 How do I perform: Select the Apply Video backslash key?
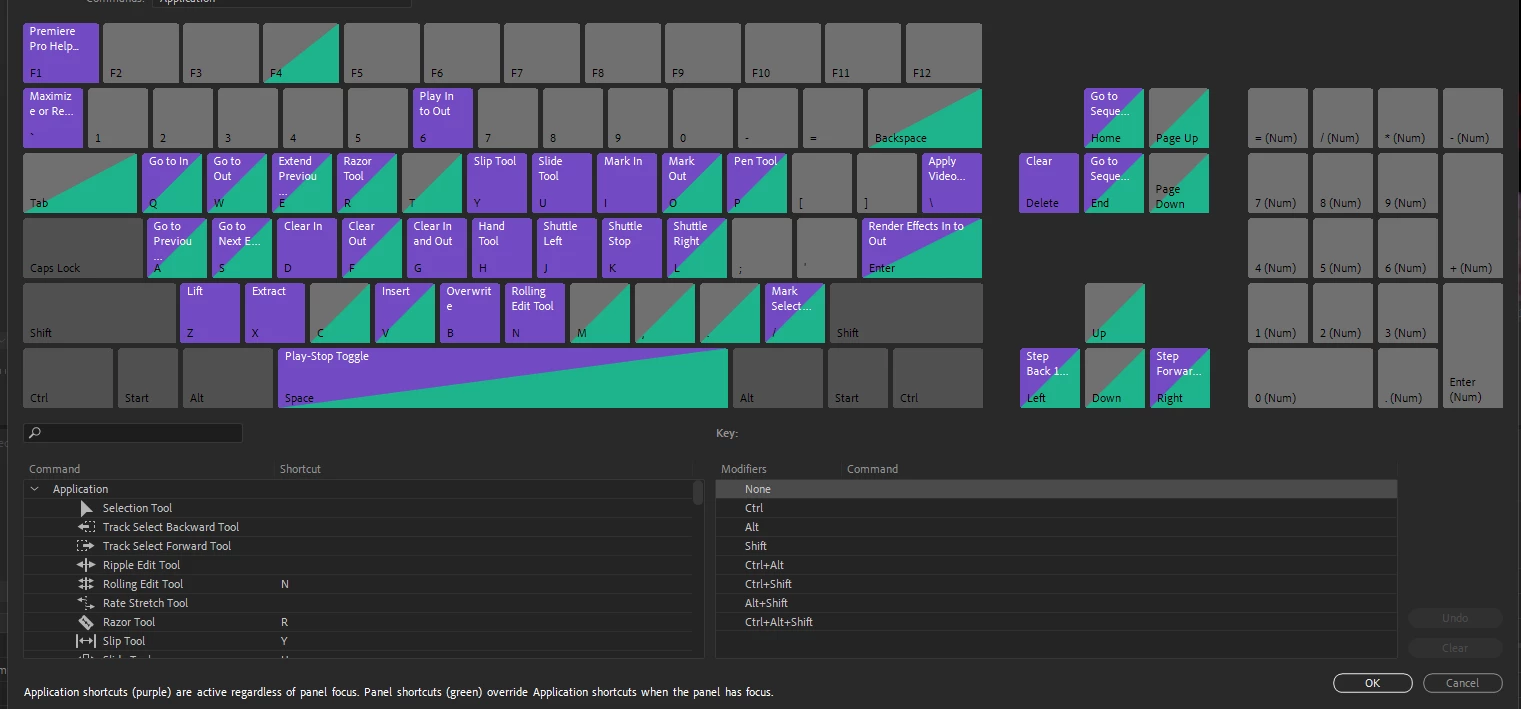tap(952, 183)
